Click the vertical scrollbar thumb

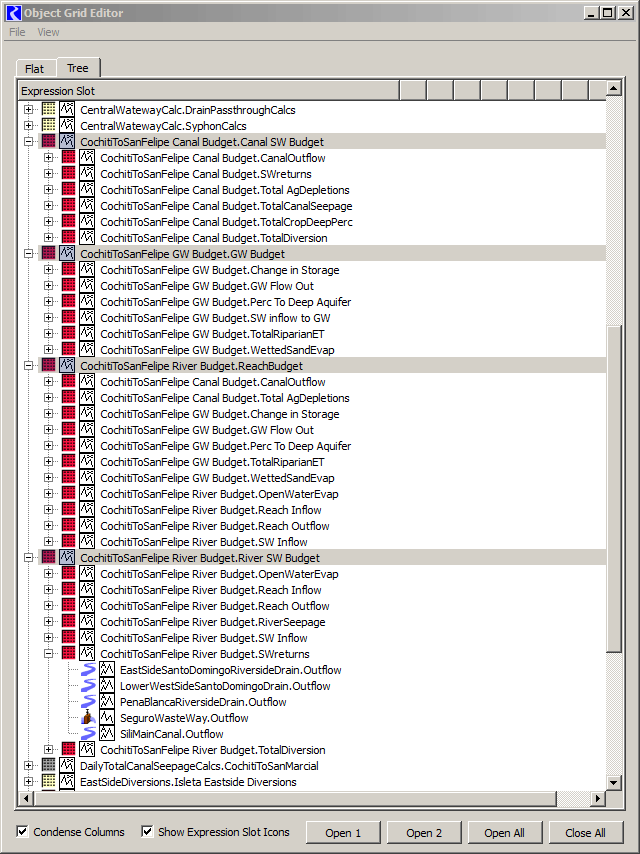pyautogui.click(x=613, y=489)
